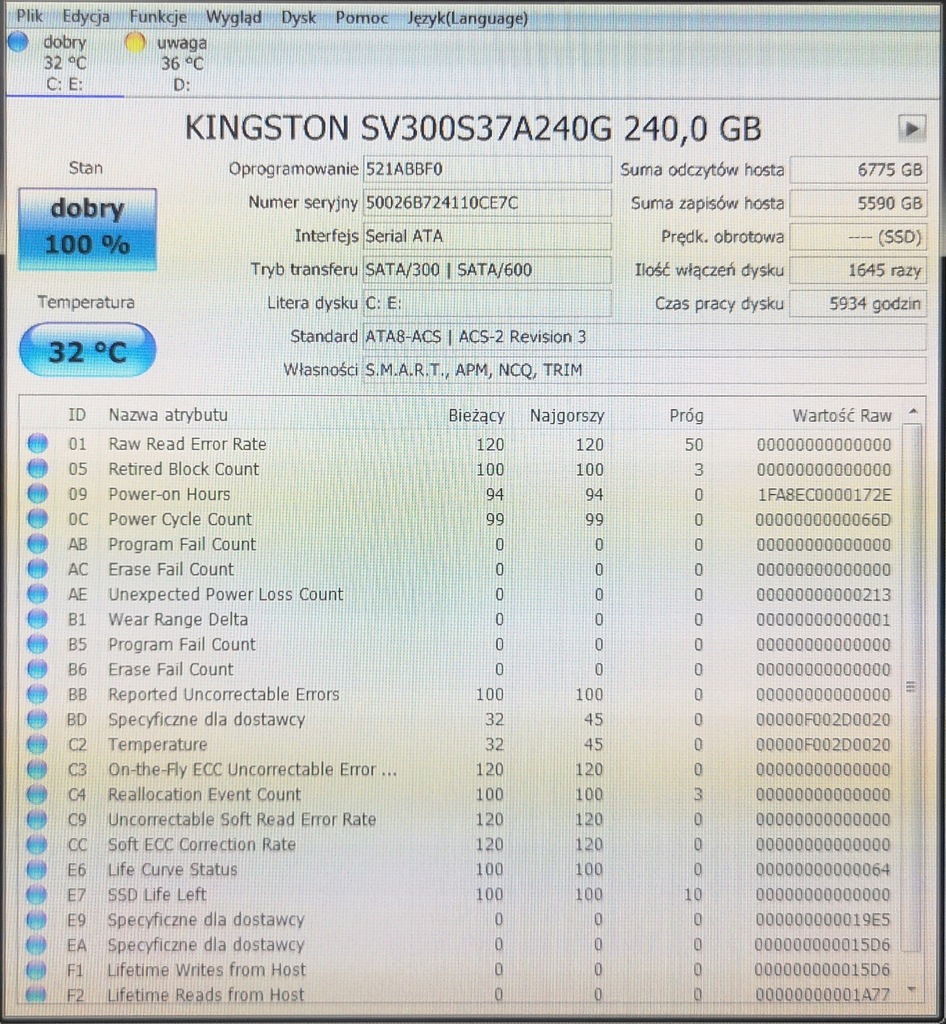Select the uwaga D: disk tab

(x=181, y=63)
